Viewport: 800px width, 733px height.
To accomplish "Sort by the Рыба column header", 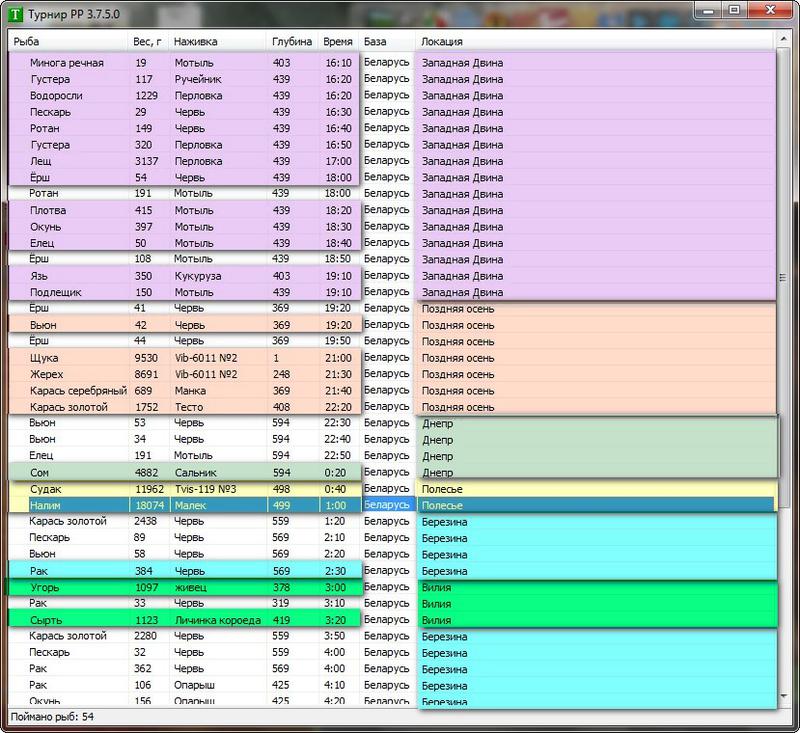I will (68, 41).
